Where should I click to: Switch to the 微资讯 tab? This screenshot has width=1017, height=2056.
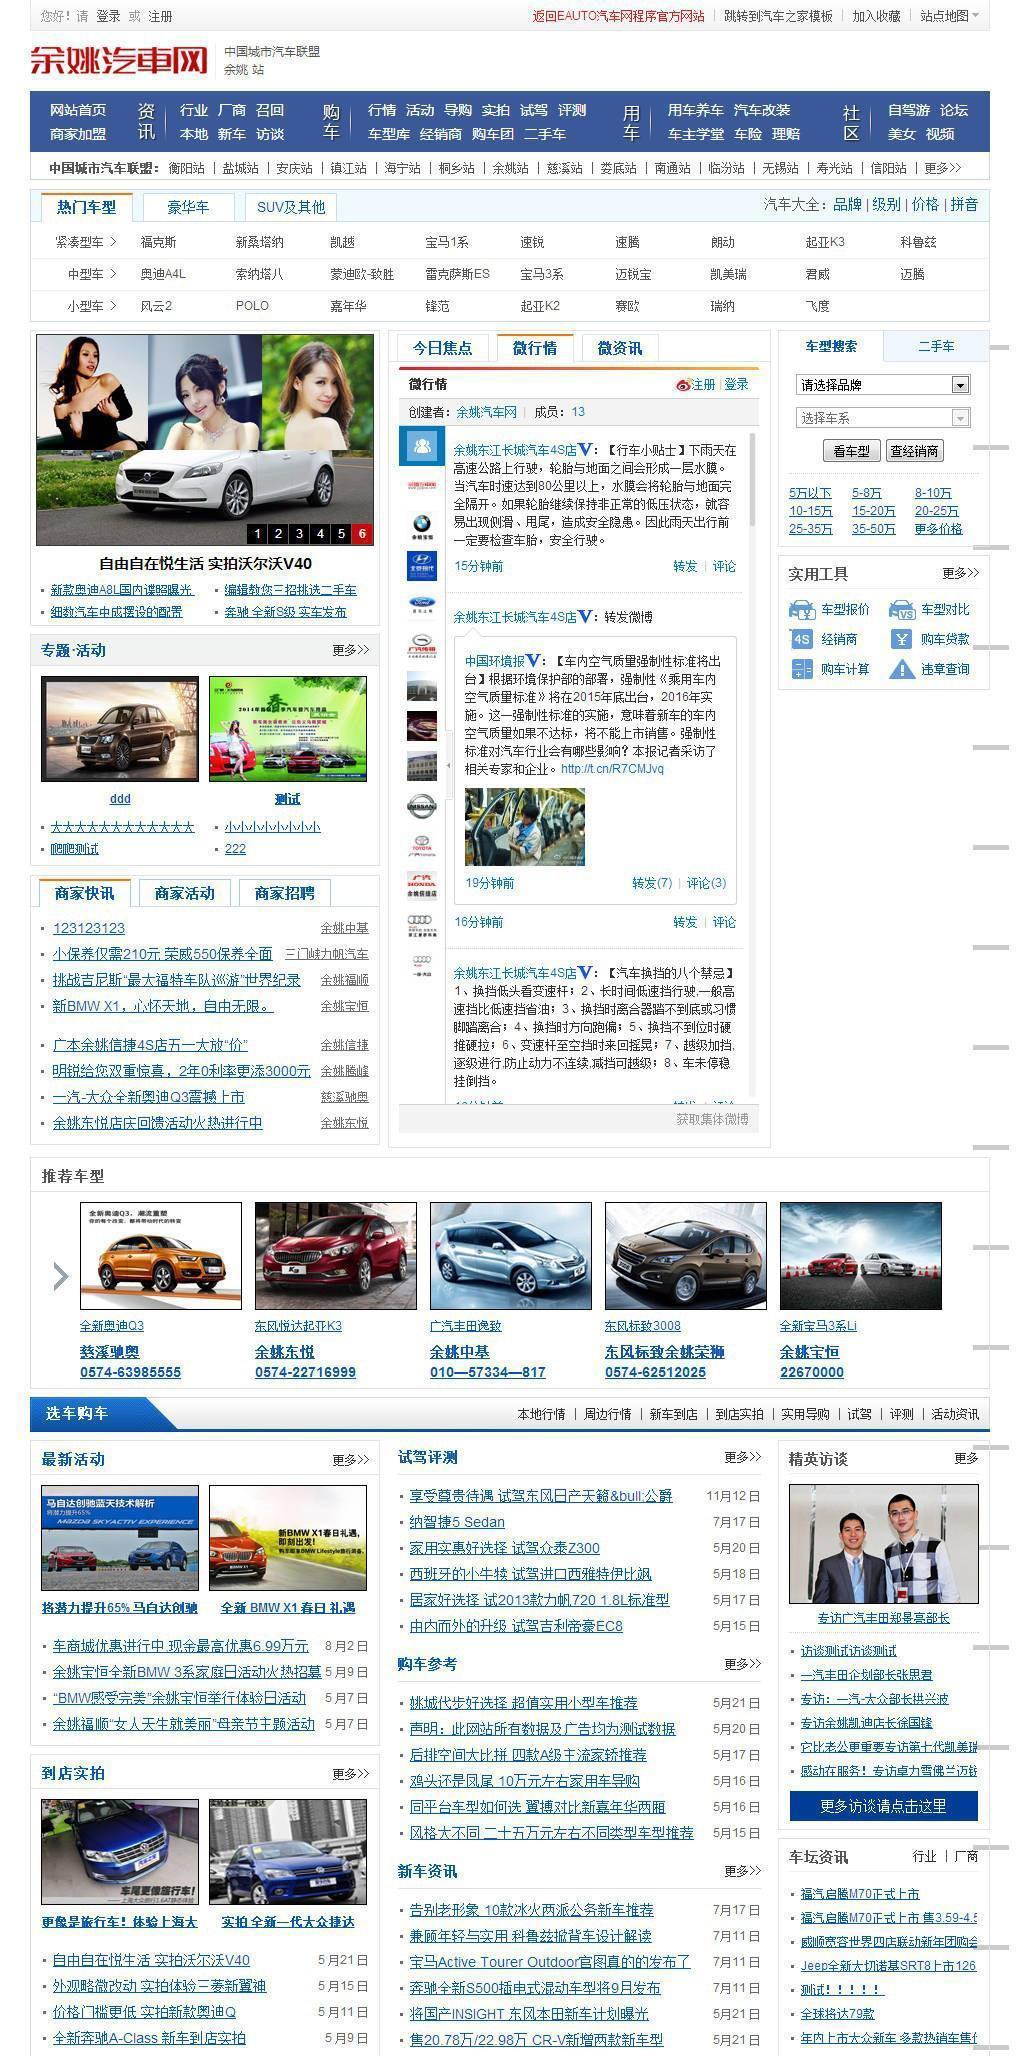pyautogui.click(x=620, y=348)
